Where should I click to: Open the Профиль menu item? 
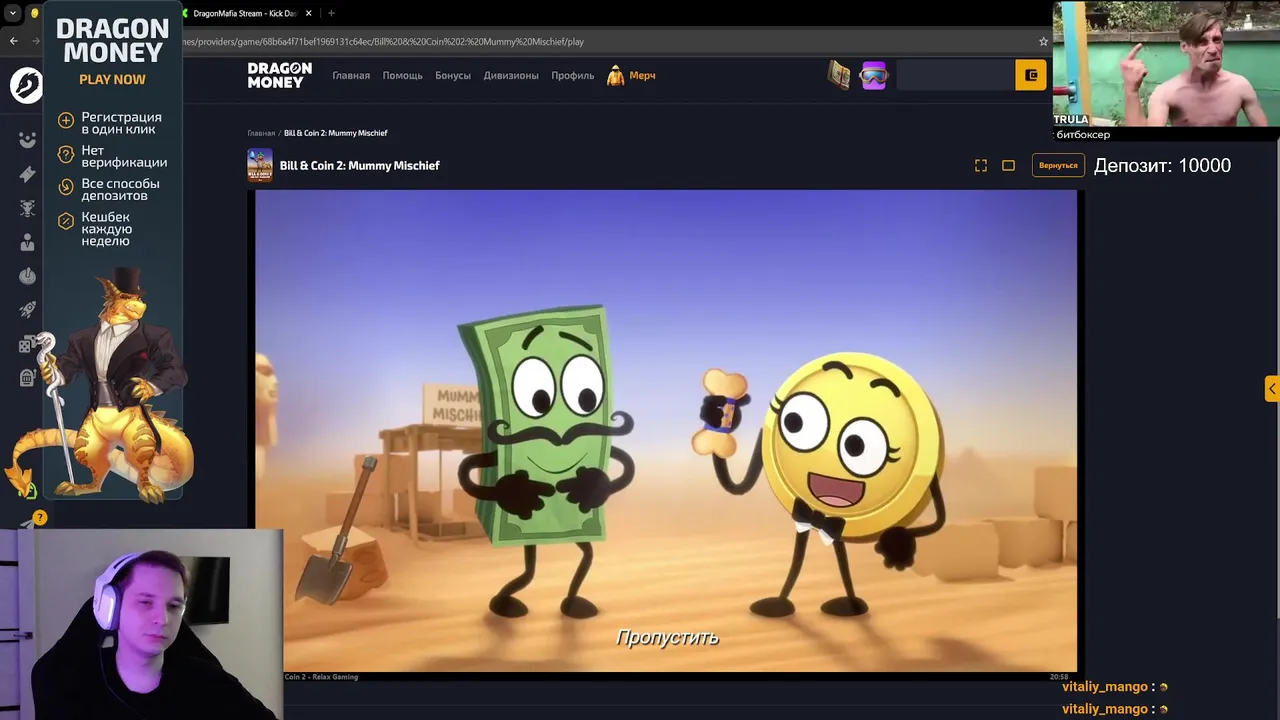[572, 76]
